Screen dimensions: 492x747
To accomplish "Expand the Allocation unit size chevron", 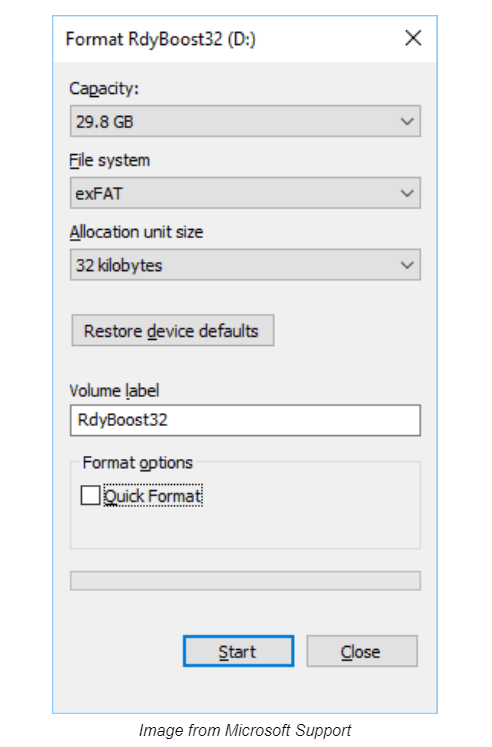I will click(x=407, y=265).
